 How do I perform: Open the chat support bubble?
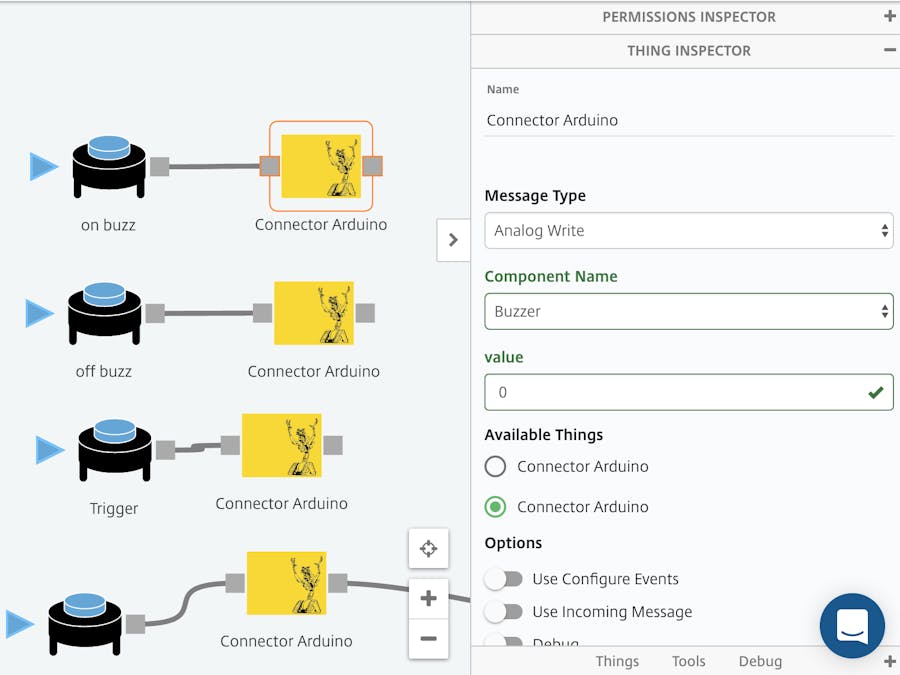pyautogui.click(x=852, y=626)
